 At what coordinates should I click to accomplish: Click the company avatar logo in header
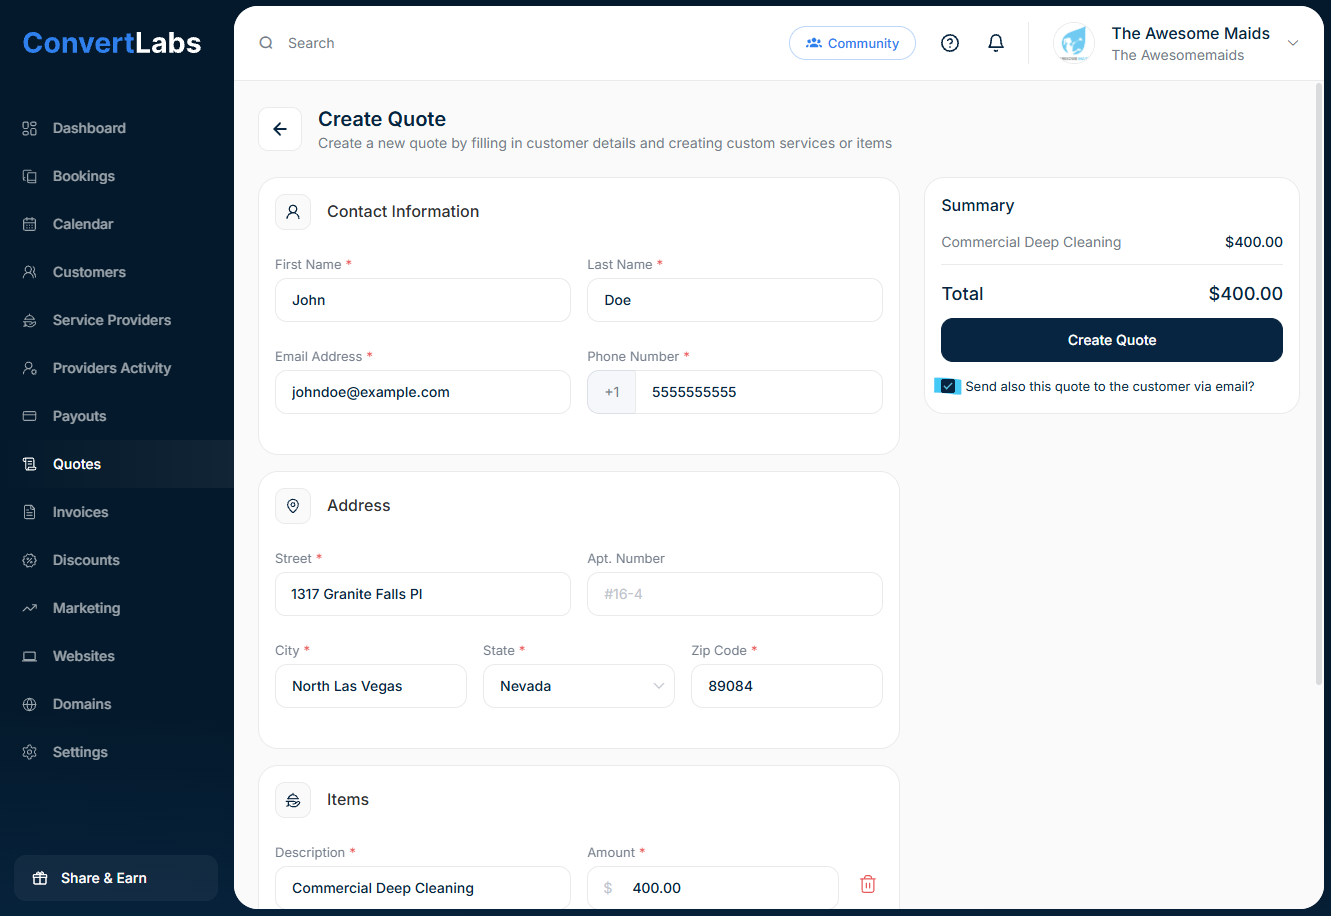tap(1074, 43)
